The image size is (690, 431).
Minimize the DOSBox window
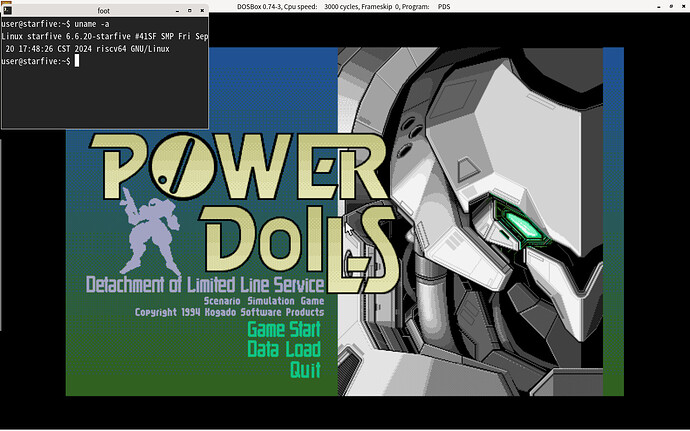pos(659,7)
